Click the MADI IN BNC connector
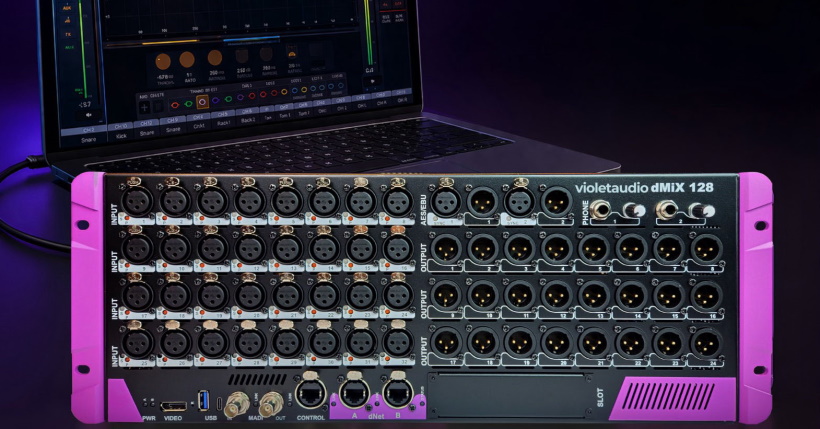Screen dimensions: 820x429 (236, 403)
